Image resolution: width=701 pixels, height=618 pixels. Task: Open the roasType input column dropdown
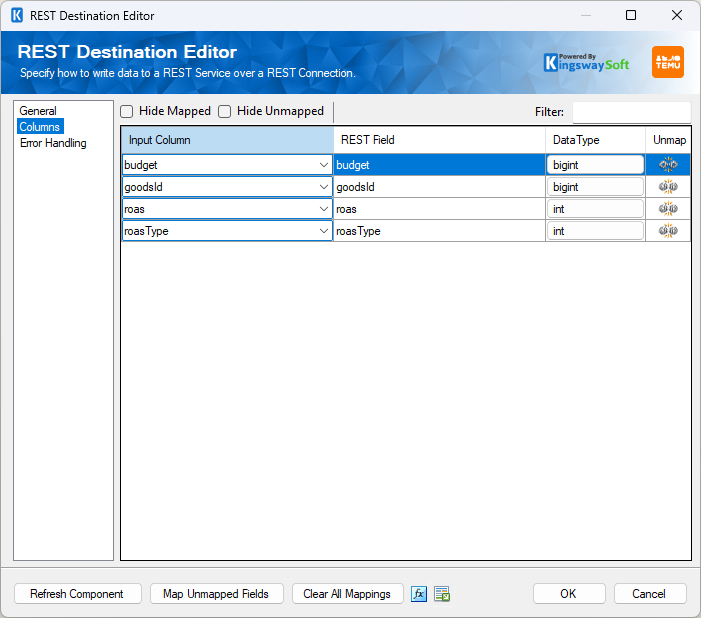(324, 230)
